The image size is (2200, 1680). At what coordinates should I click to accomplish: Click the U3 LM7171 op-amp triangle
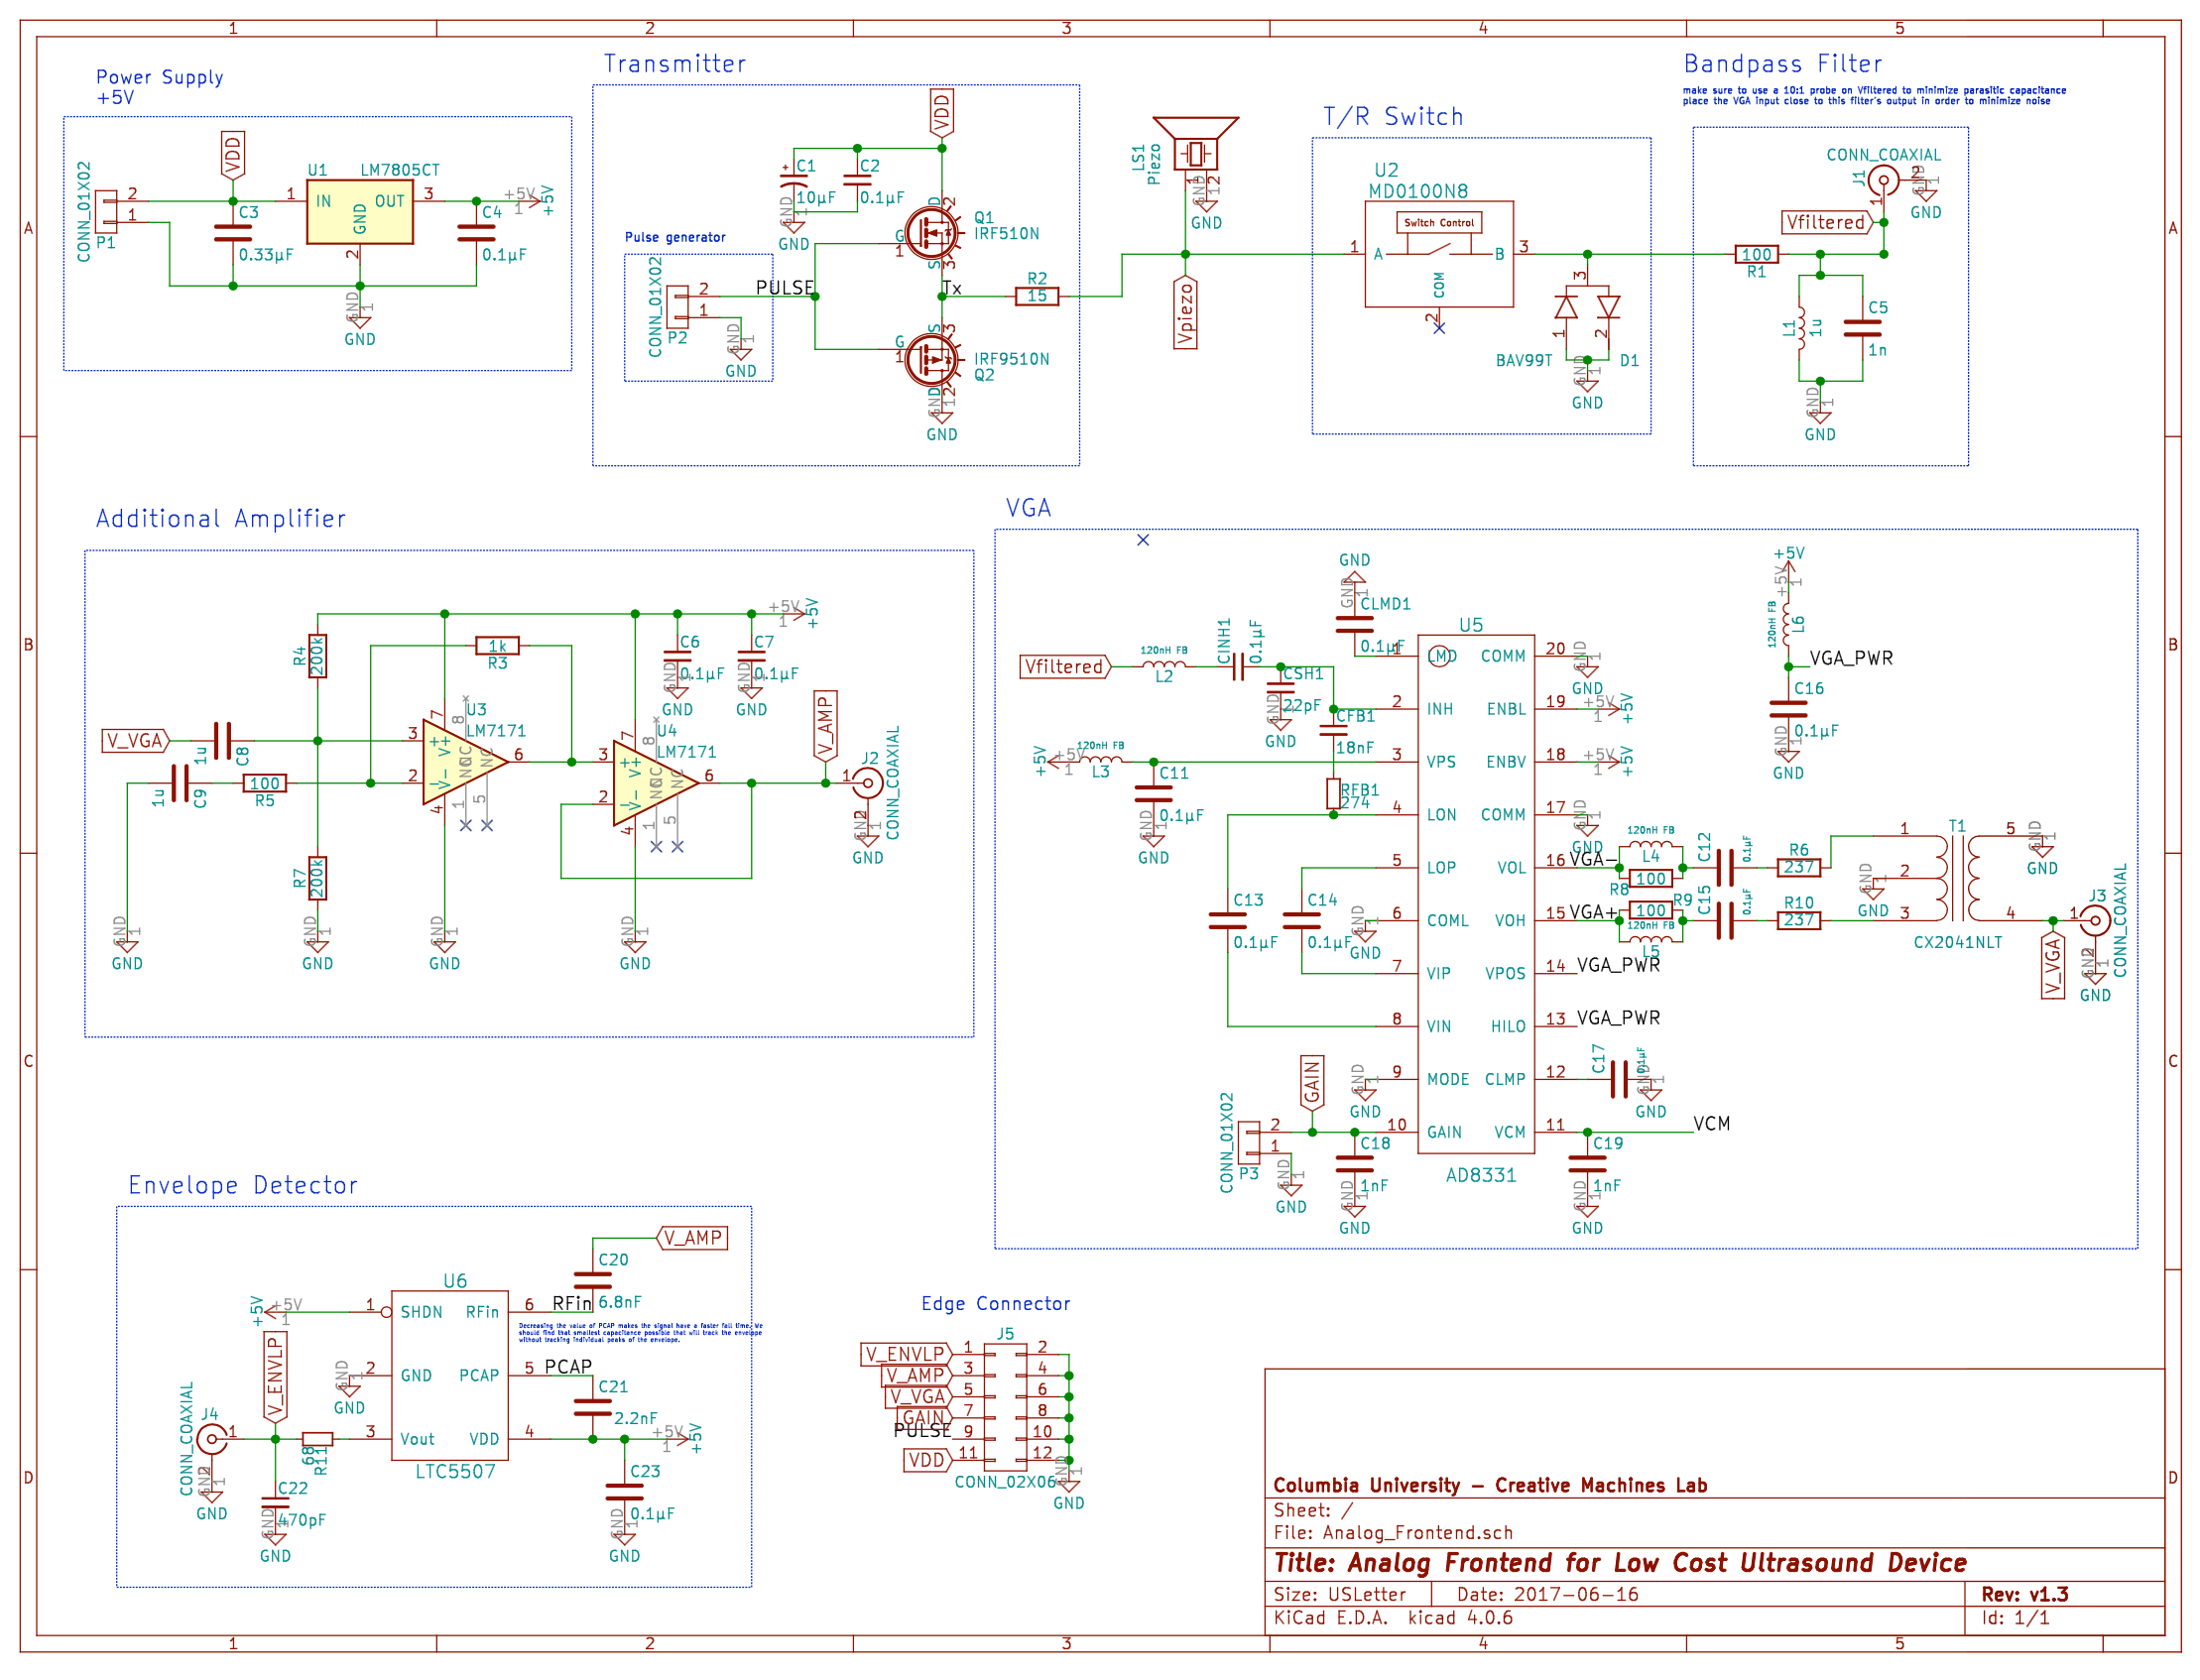point(465,762)
